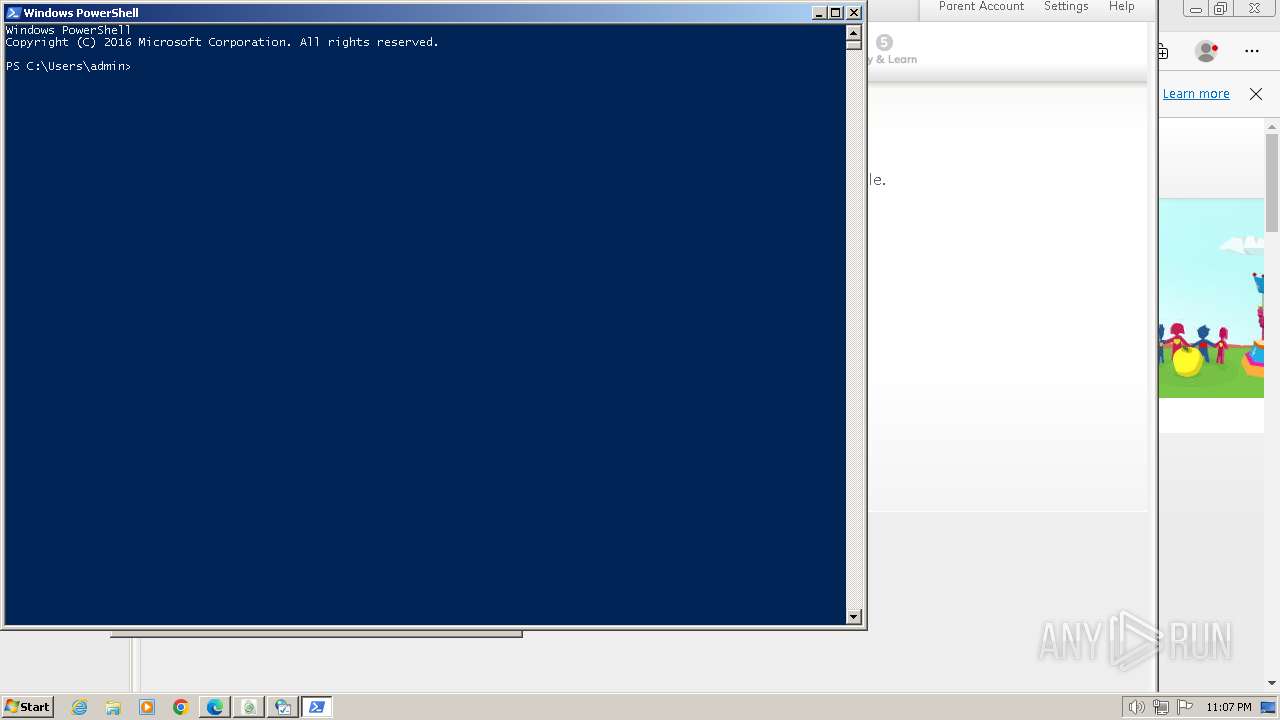
Task: Minimize the Edge browser window
Action: click(x=1195, y=9)
